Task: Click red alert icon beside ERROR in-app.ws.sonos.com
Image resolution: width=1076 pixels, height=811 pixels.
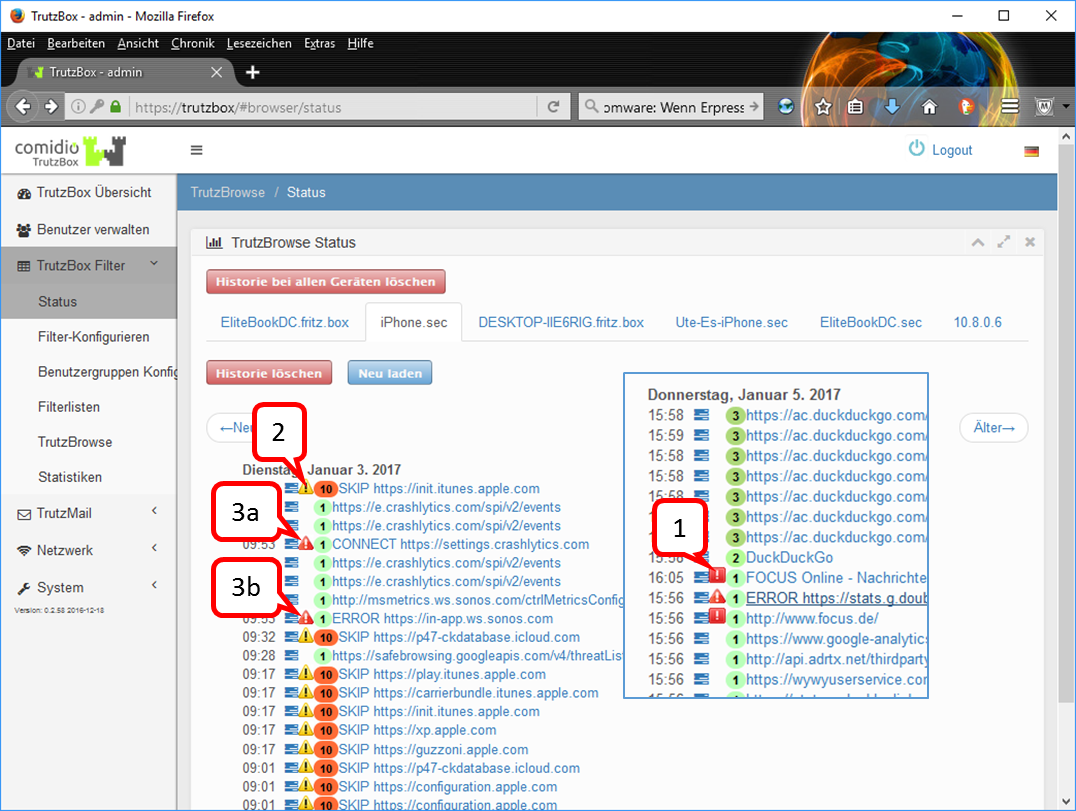Action: (305, 618)
